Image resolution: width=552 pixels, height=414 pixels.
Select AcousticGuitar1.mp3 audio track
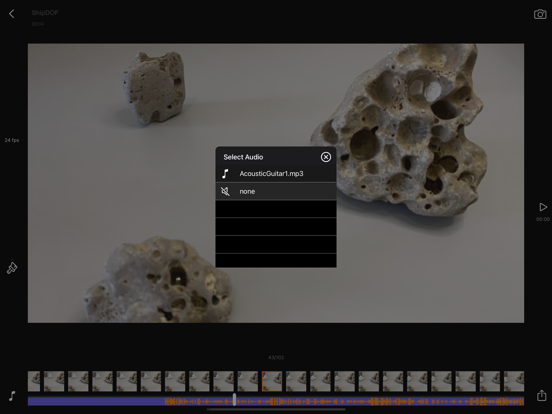tap(276, 174)
